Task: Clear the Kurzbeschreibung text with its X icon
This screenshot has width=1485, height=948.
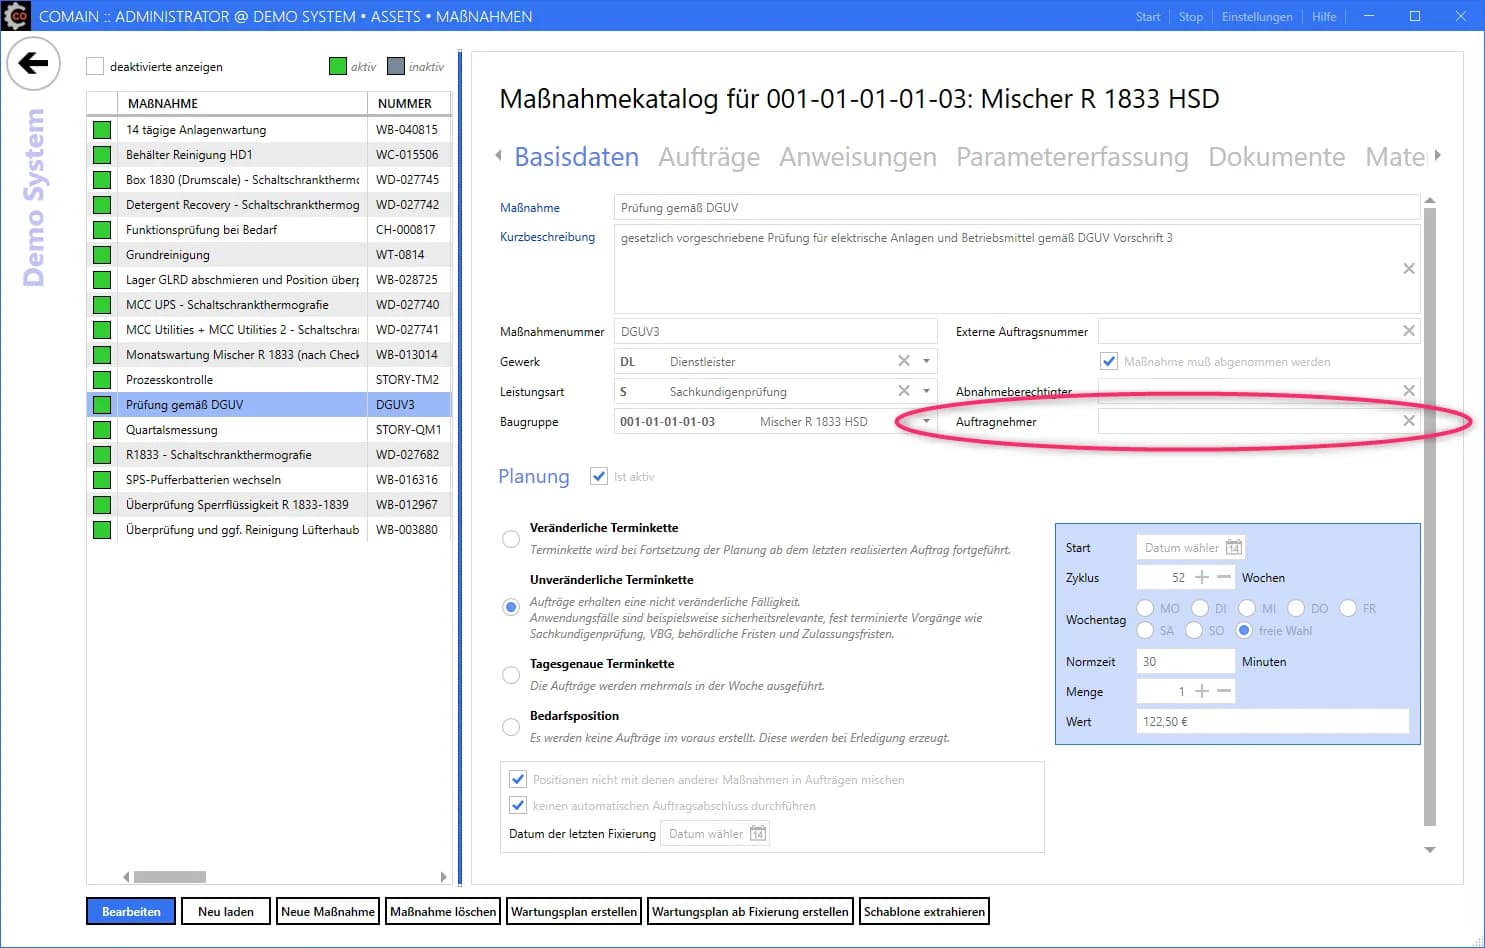Action: pyautogui.click(x=1408, y=268)
